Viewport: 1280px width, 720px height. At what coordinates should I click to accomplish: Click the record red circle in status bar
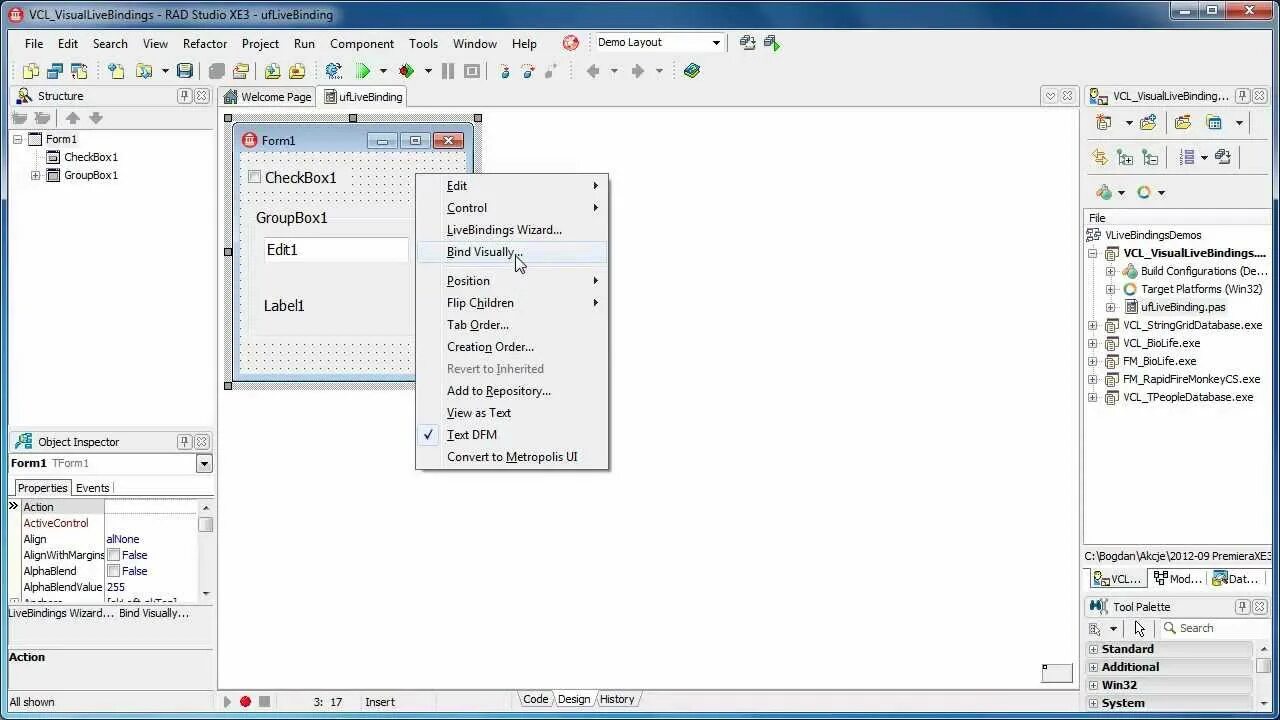(x=245, y=701)
